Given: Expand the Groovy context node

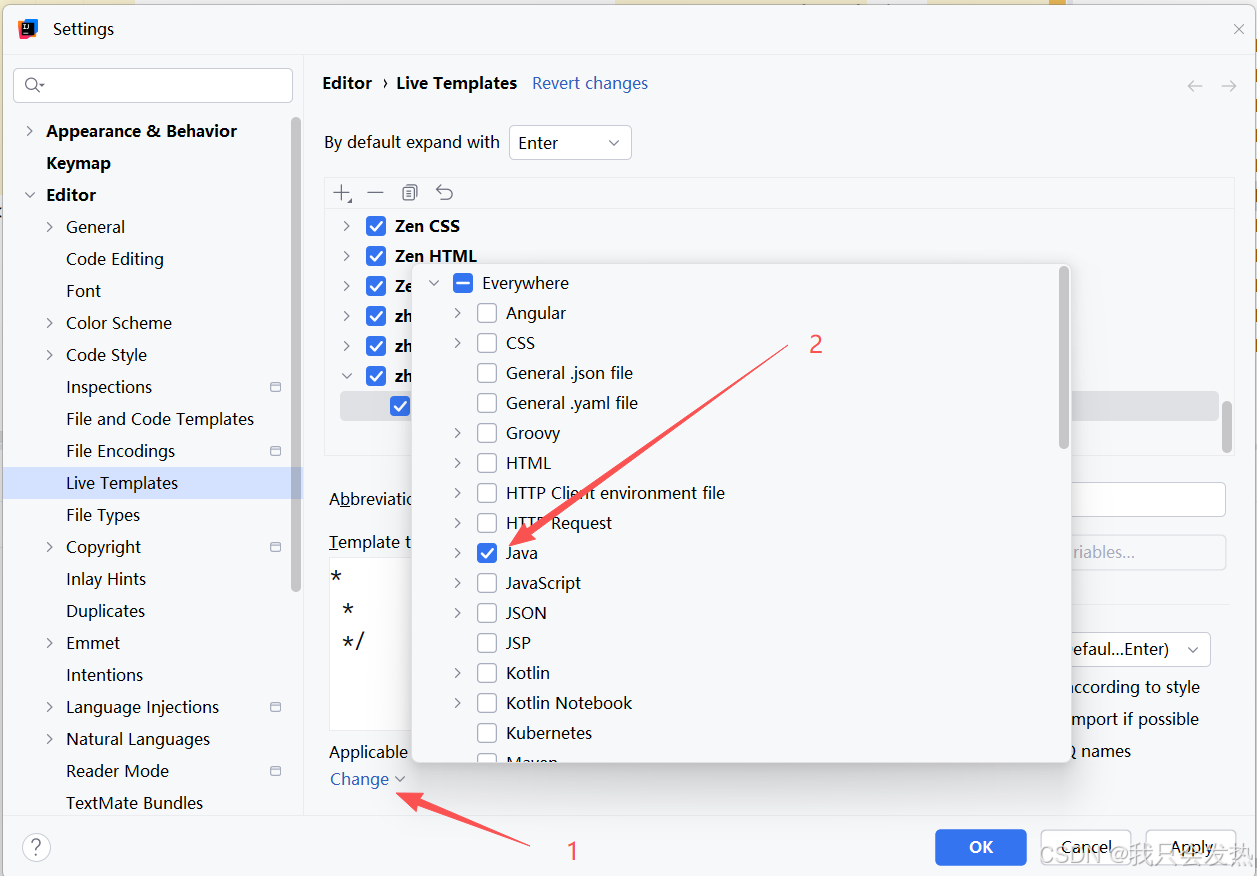Looking at the screenshot, I should 458,433.
